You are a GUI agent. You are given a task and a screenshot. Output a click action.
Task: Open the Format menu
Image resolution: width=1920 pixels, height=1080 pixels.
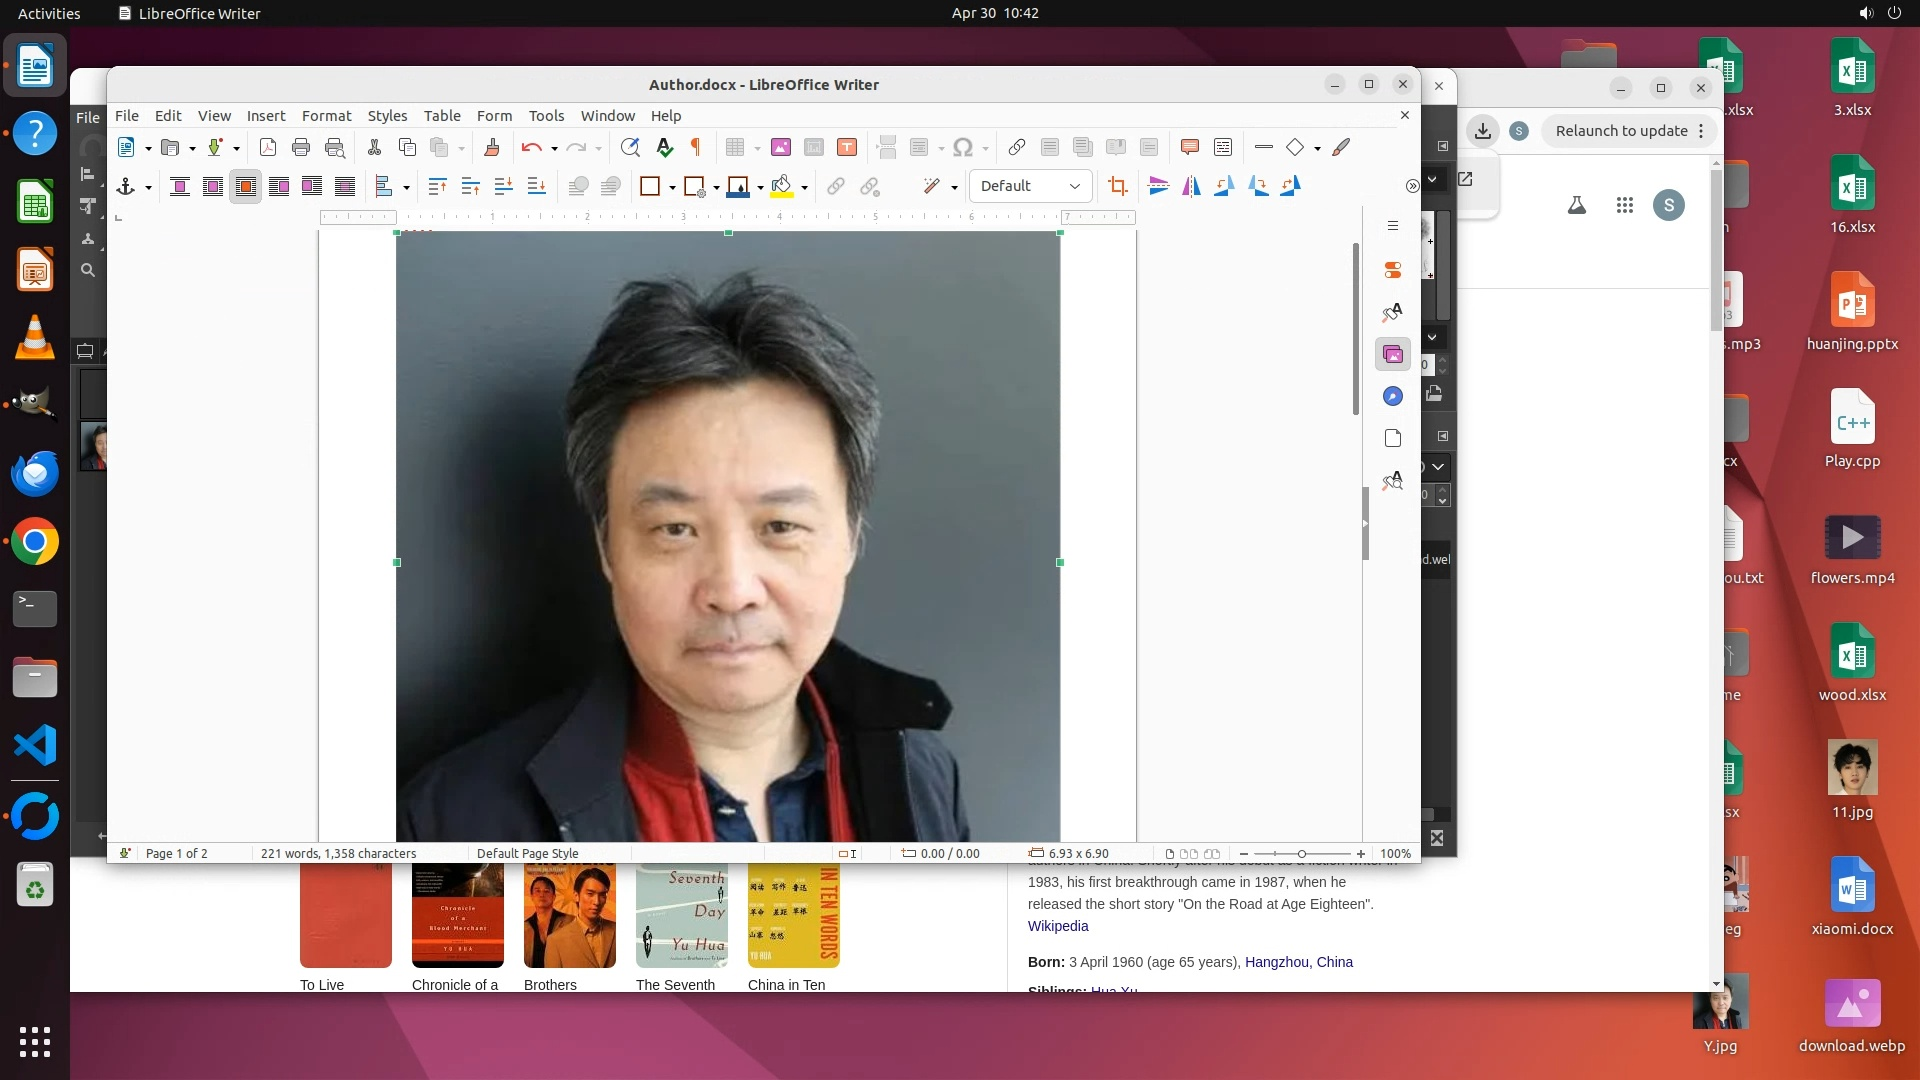click(326, 116)
